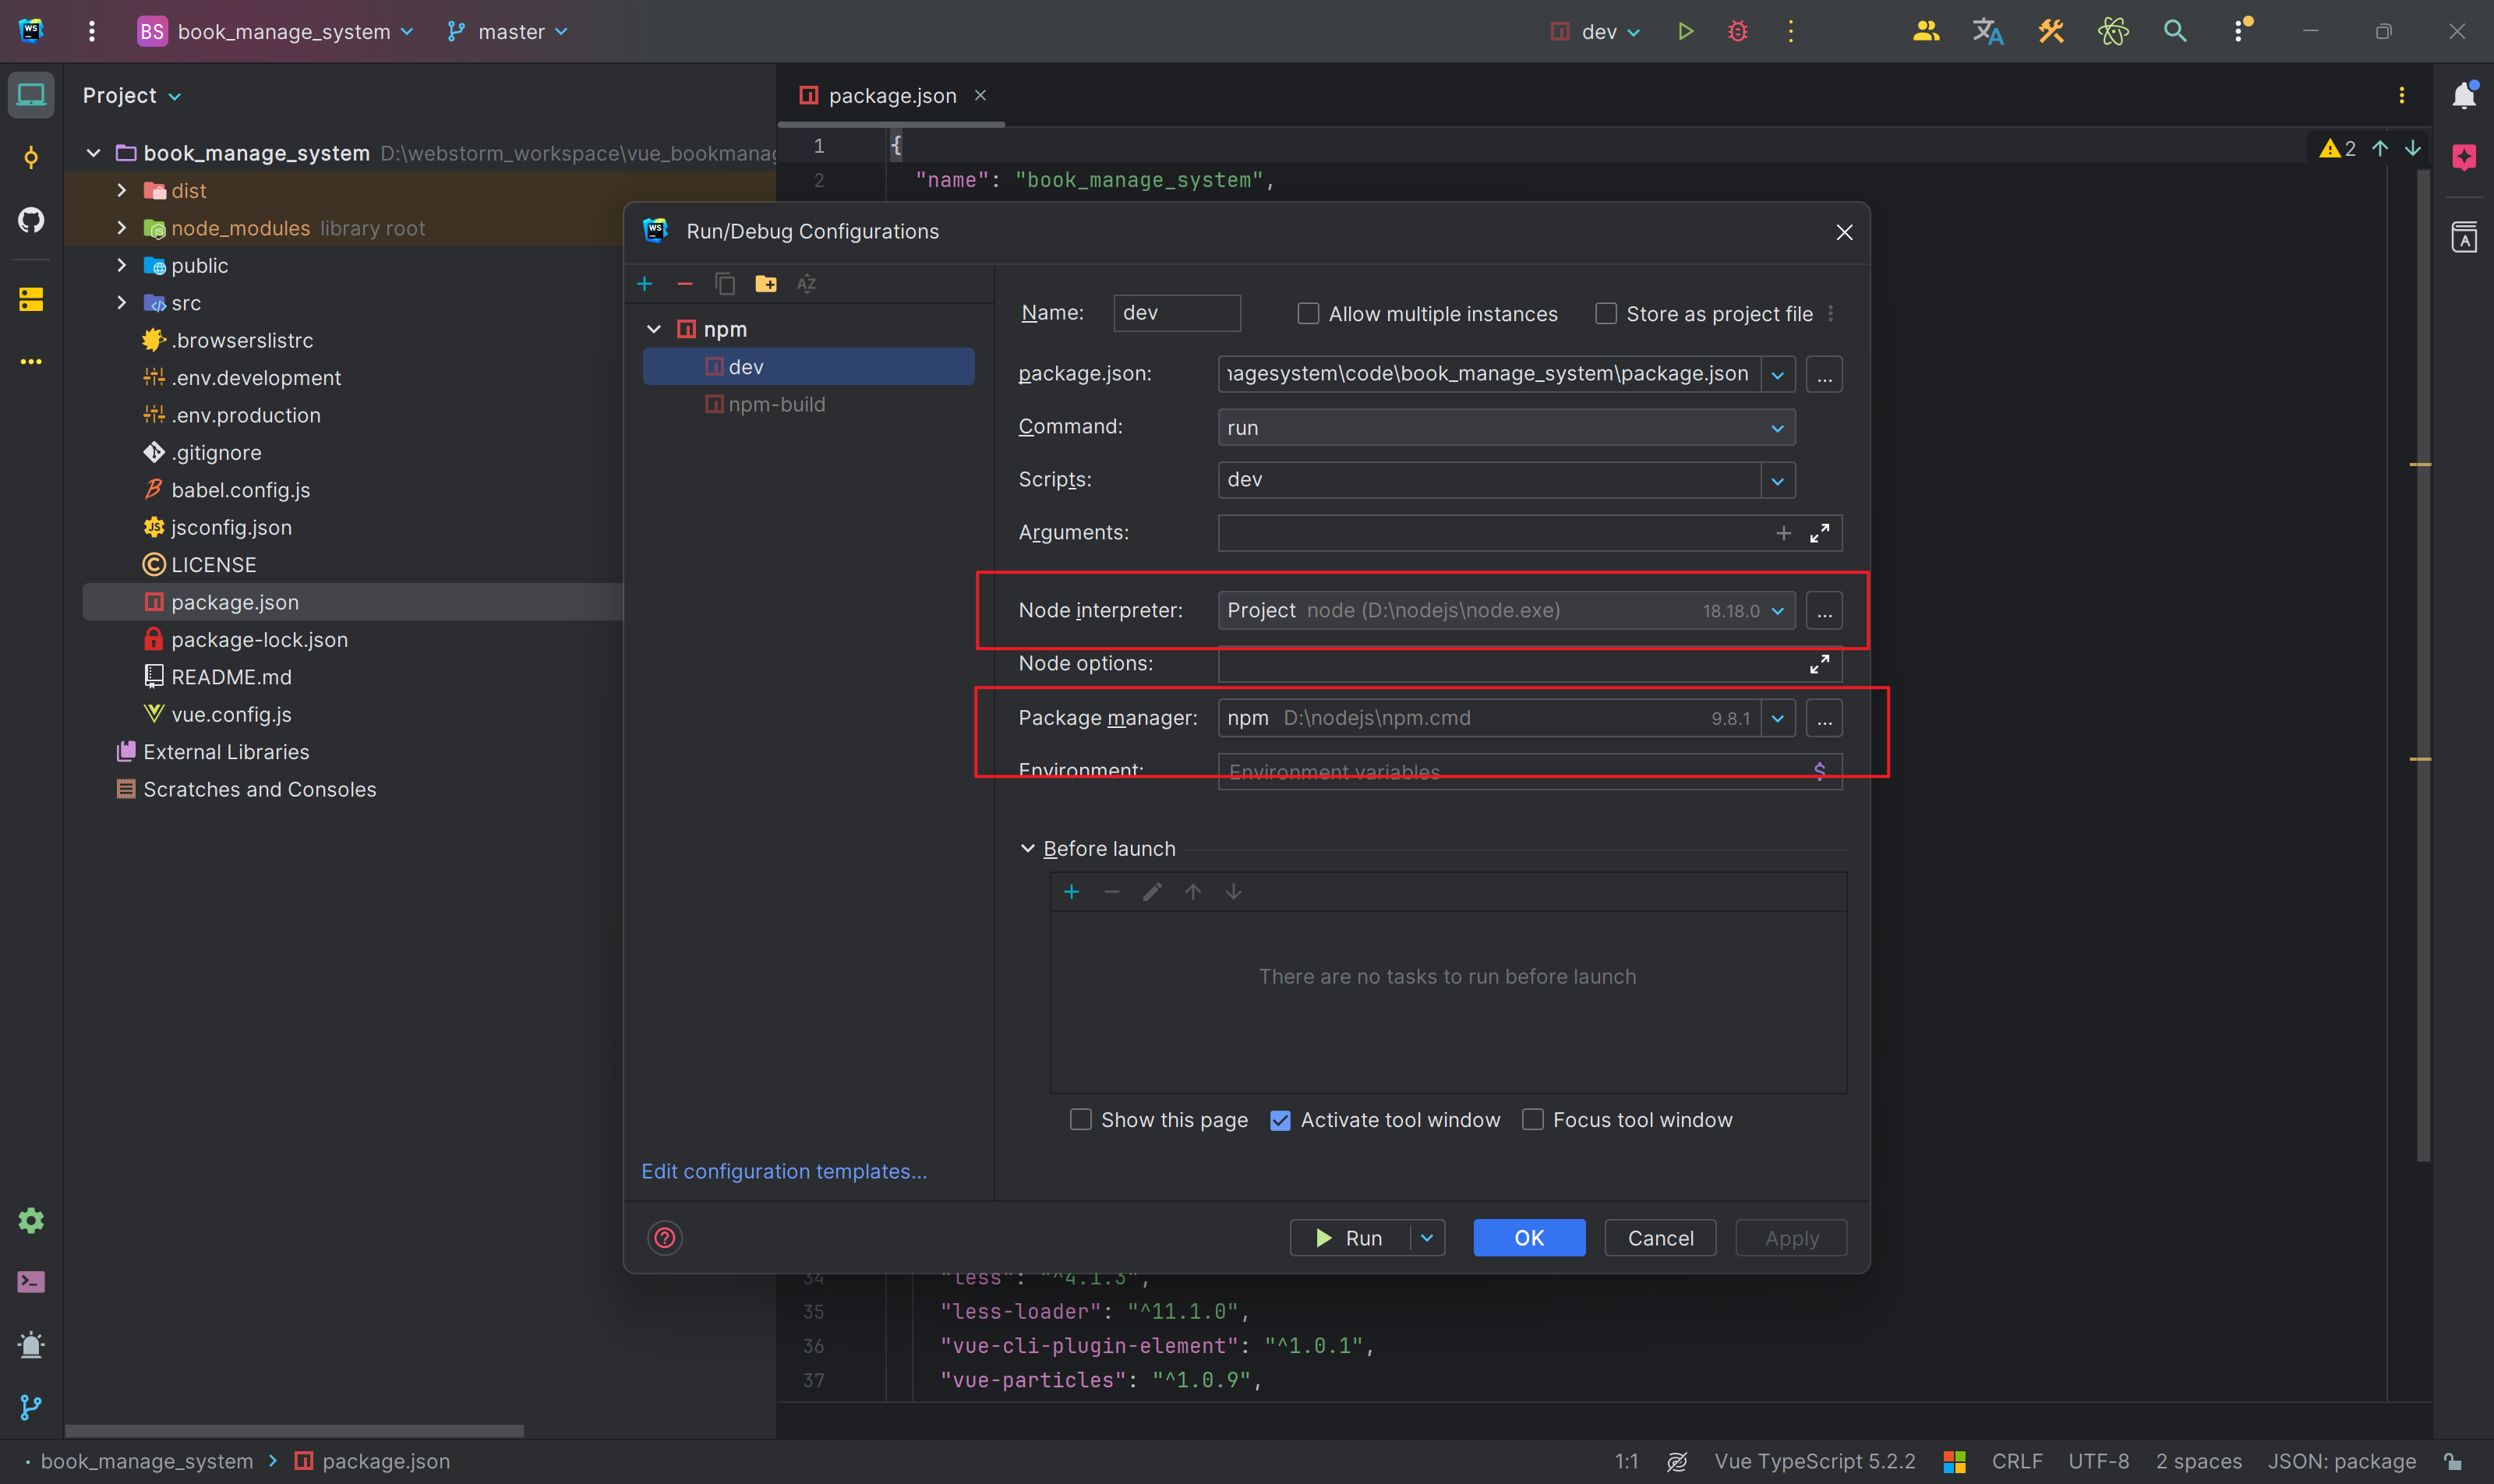Select the package.json editor tab
The height and width of the screenshot is (1484, 2494).
[891, 96]
